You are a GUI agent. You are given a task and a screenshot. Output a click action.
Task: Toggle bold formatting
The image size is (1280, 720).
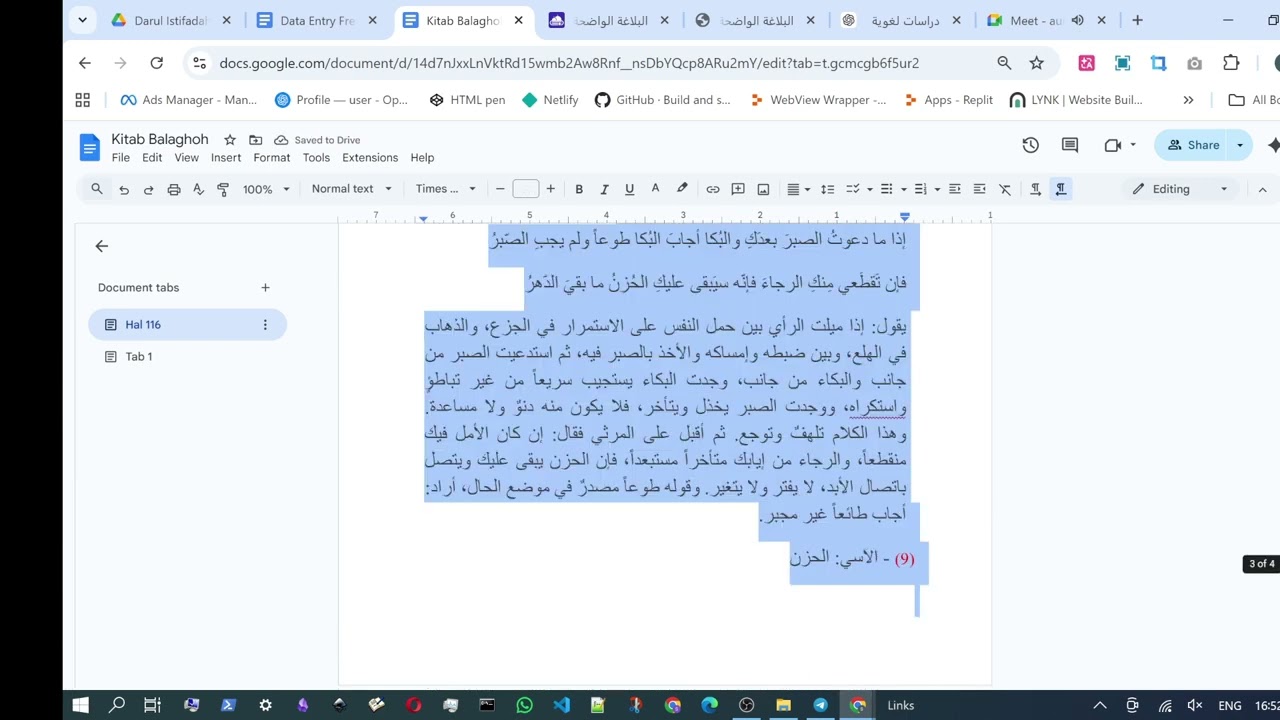pos(579,189)
